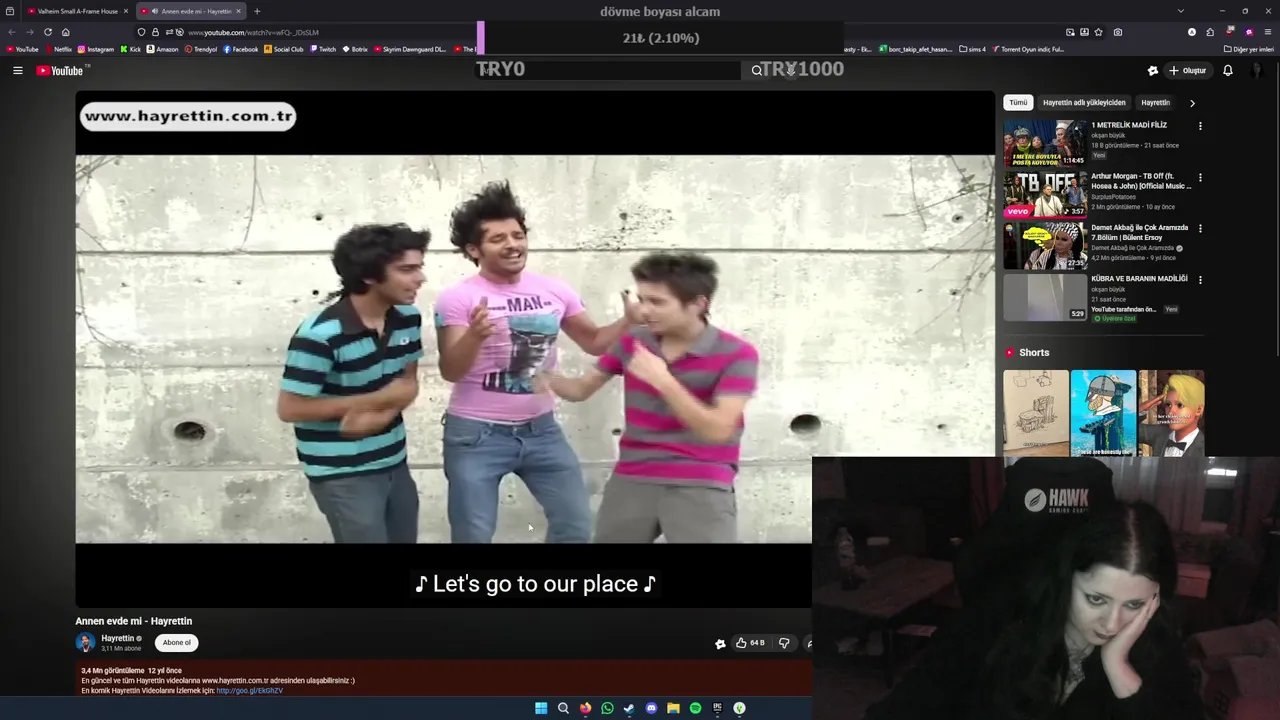Open the list all tabs chevron
Viewport: 1280px width, 720px height.
(1181, 11)
